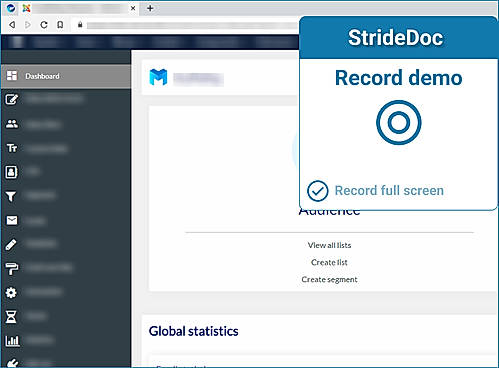Open the people group sidebar icon
The width and height of the screenshot is (499, 368).
coord(12,124)
